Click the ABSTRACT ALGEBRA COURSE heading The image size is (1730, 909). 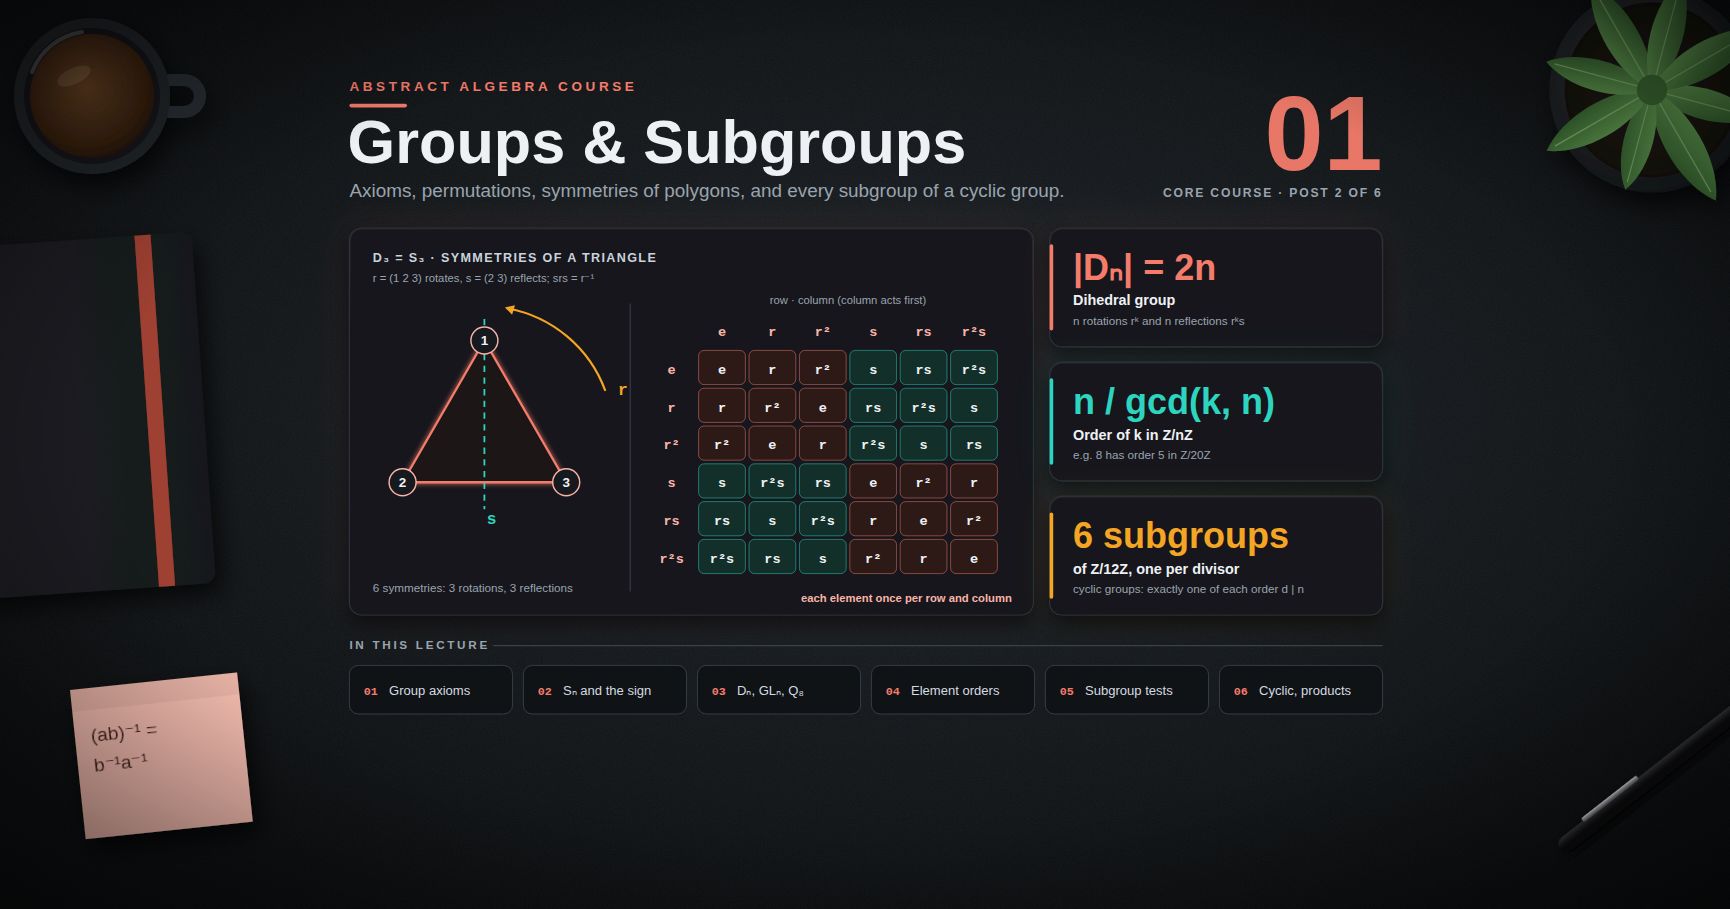click(493, 87)
